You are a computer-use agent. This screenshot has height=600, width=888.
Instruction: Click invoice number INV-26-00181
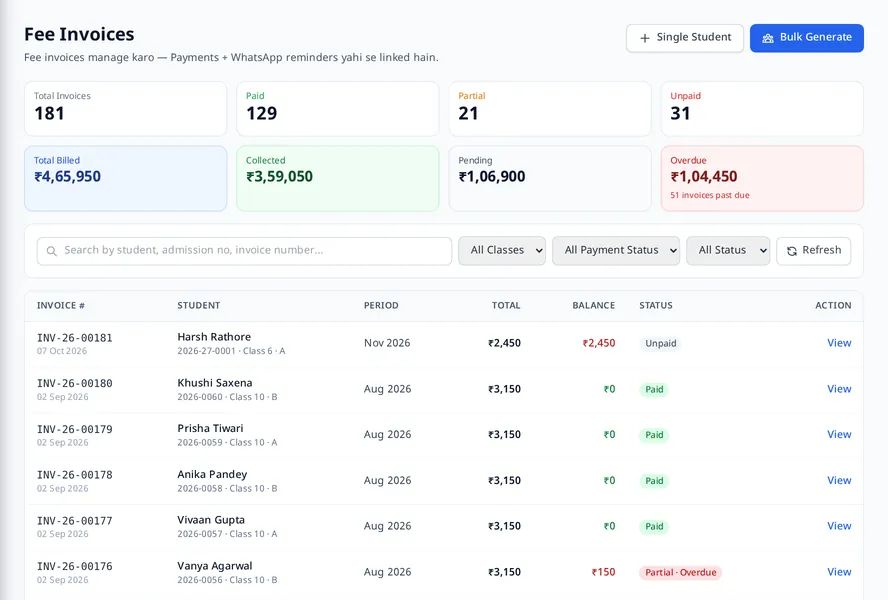point(75,338)
